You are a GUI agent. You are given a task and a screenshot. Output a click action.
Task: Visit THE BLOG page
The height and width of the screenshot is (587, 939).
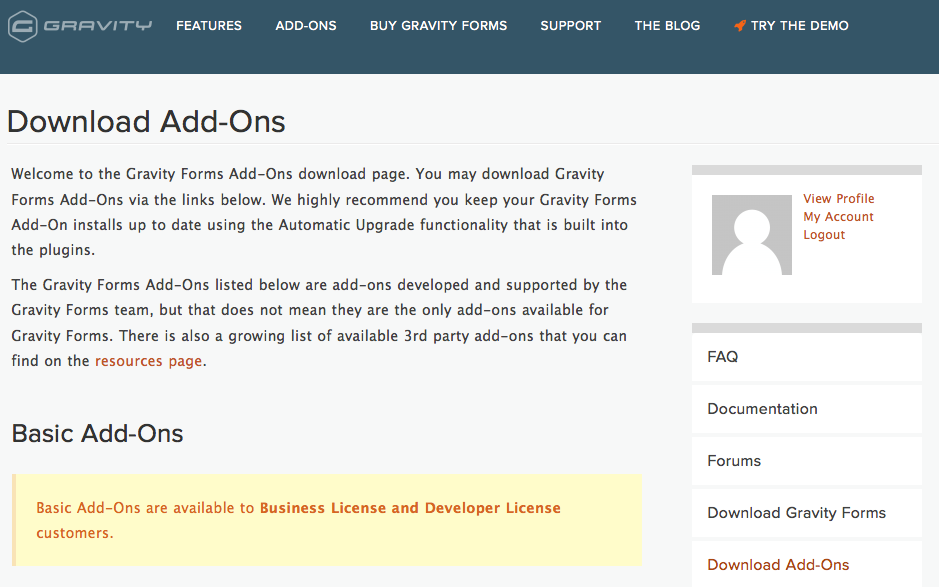click(x=667, y=25)
